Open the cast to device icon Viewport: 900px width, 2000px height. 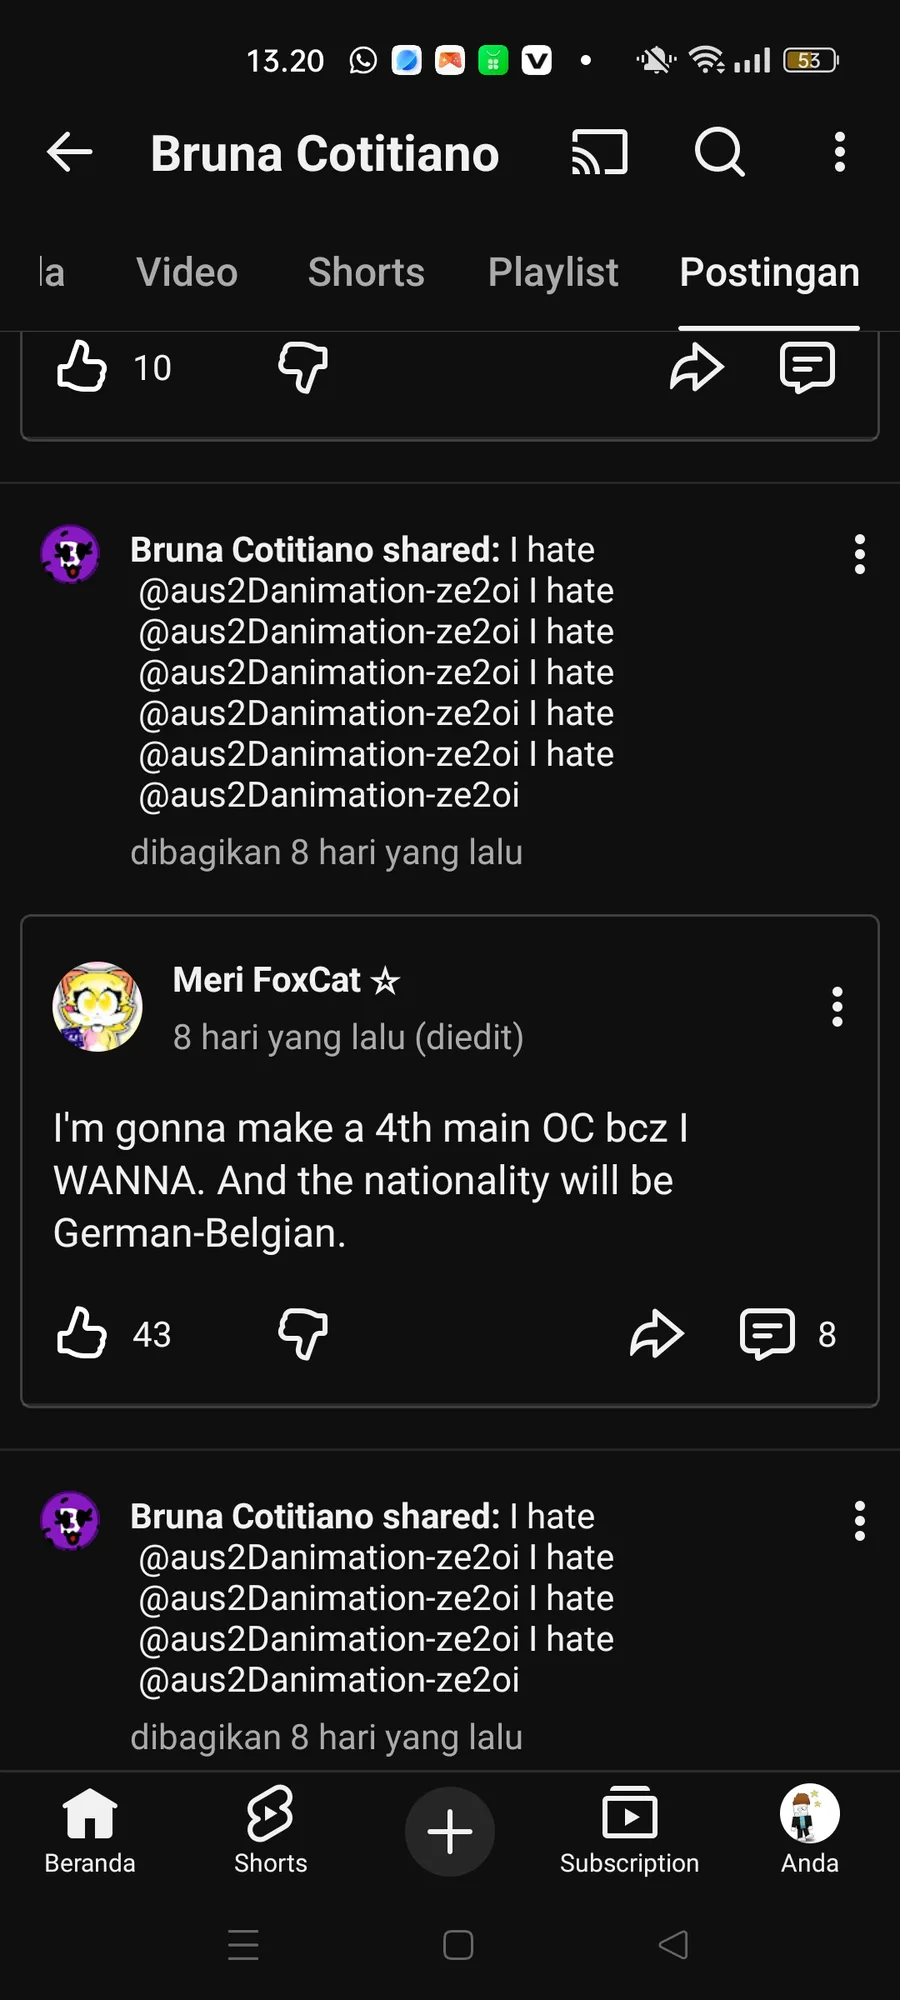point(600,153)
